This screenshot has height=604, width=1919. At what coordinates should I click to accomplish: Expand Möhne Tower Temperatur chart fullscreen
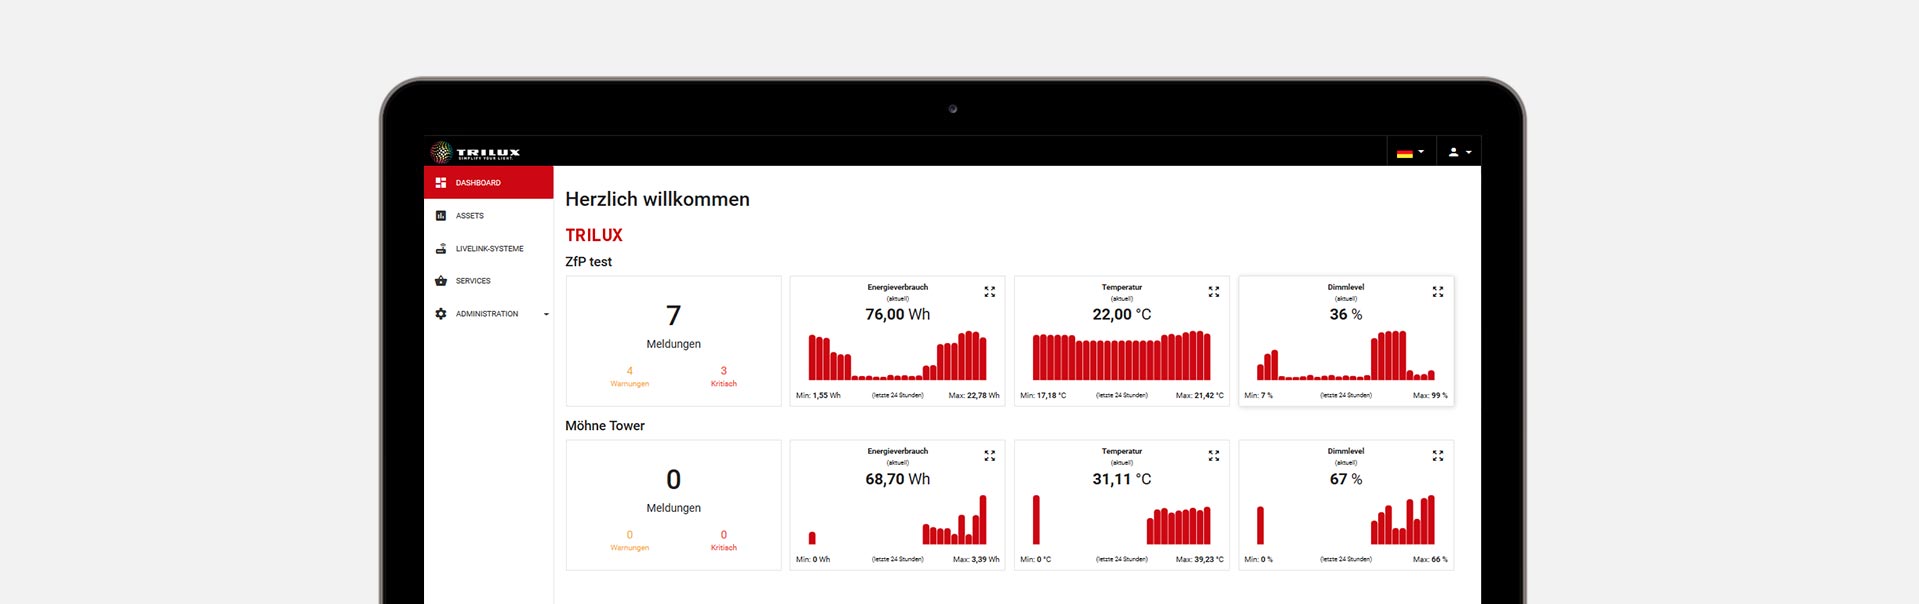[x=1213, y=456]
